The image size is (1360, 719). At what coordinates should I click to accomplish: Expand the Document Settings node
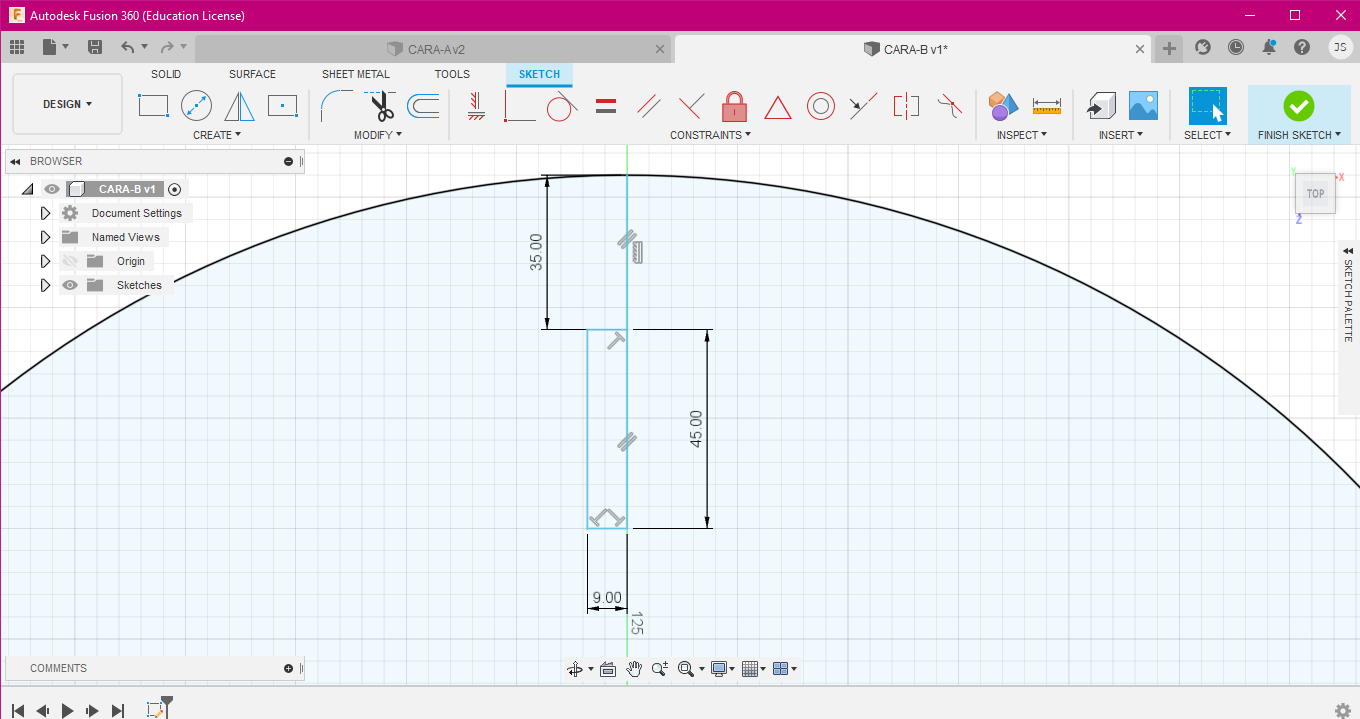(x=45, y=213)
